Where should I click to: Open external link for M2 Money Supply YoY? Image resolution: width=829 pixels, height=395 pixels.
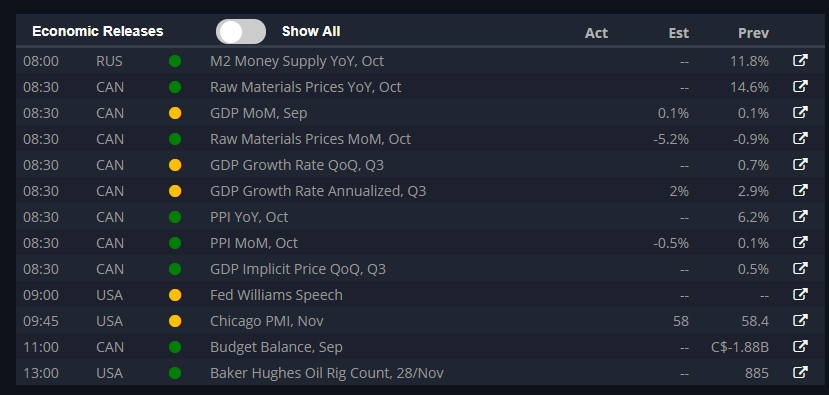click(x=800, y=60)
